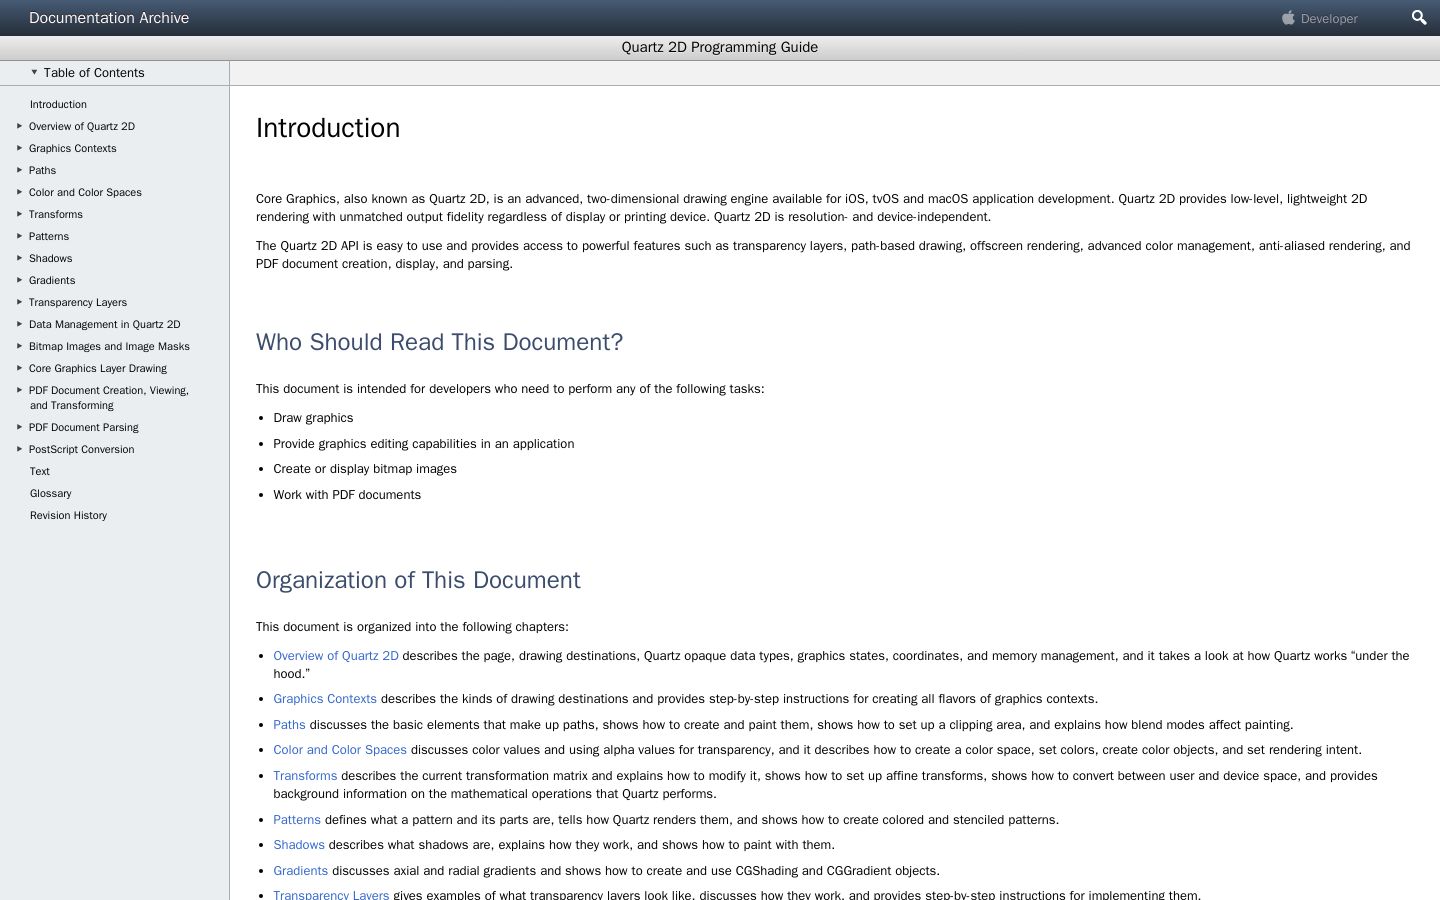
Task: Expand the Data Management in Quartz 2D arrow
Action: tap(19, 324)
